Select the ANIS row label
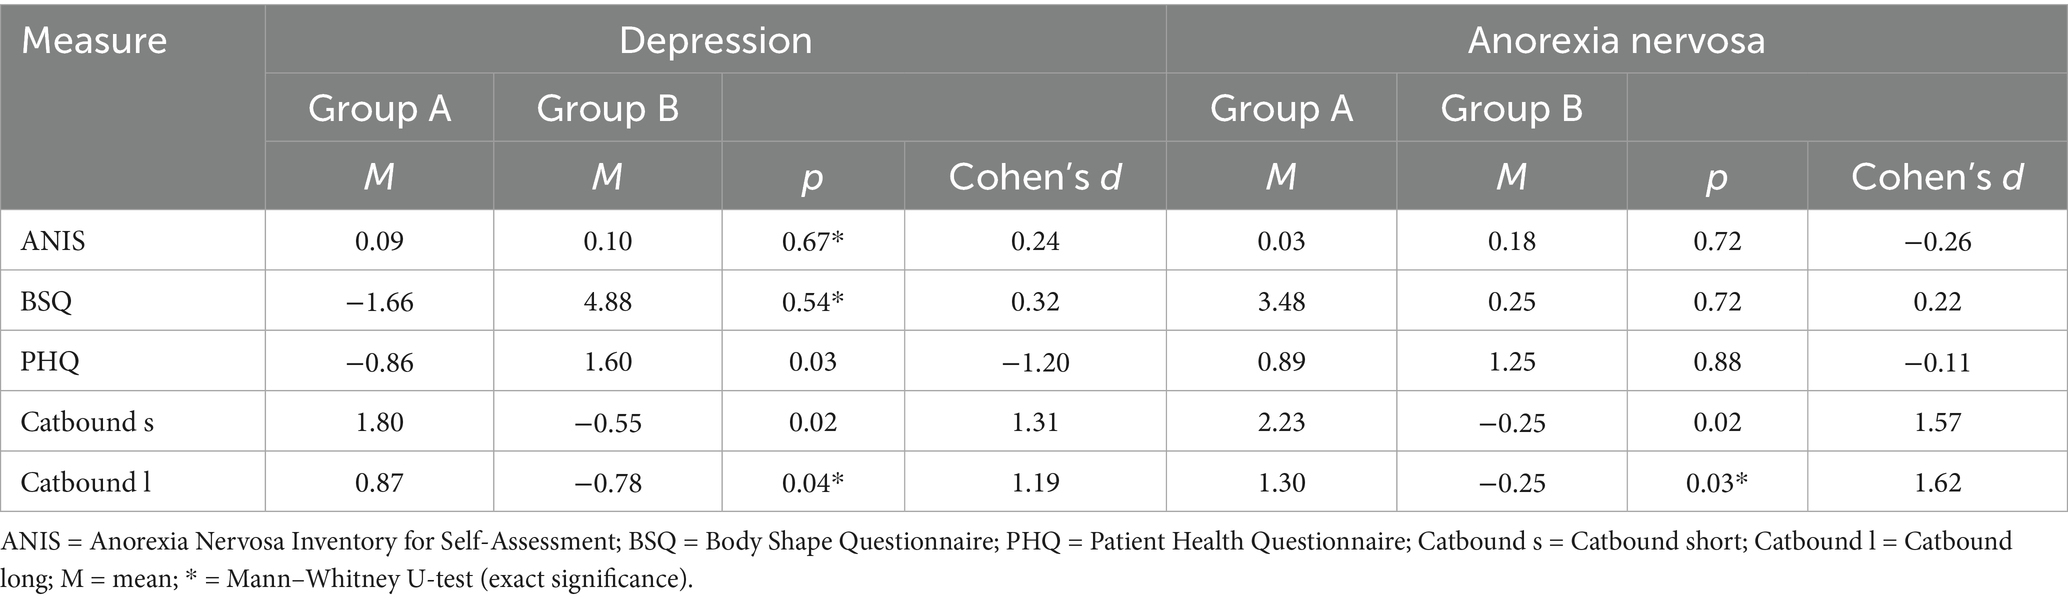The width and height of the screenshot is (2068, 603). 53,241
